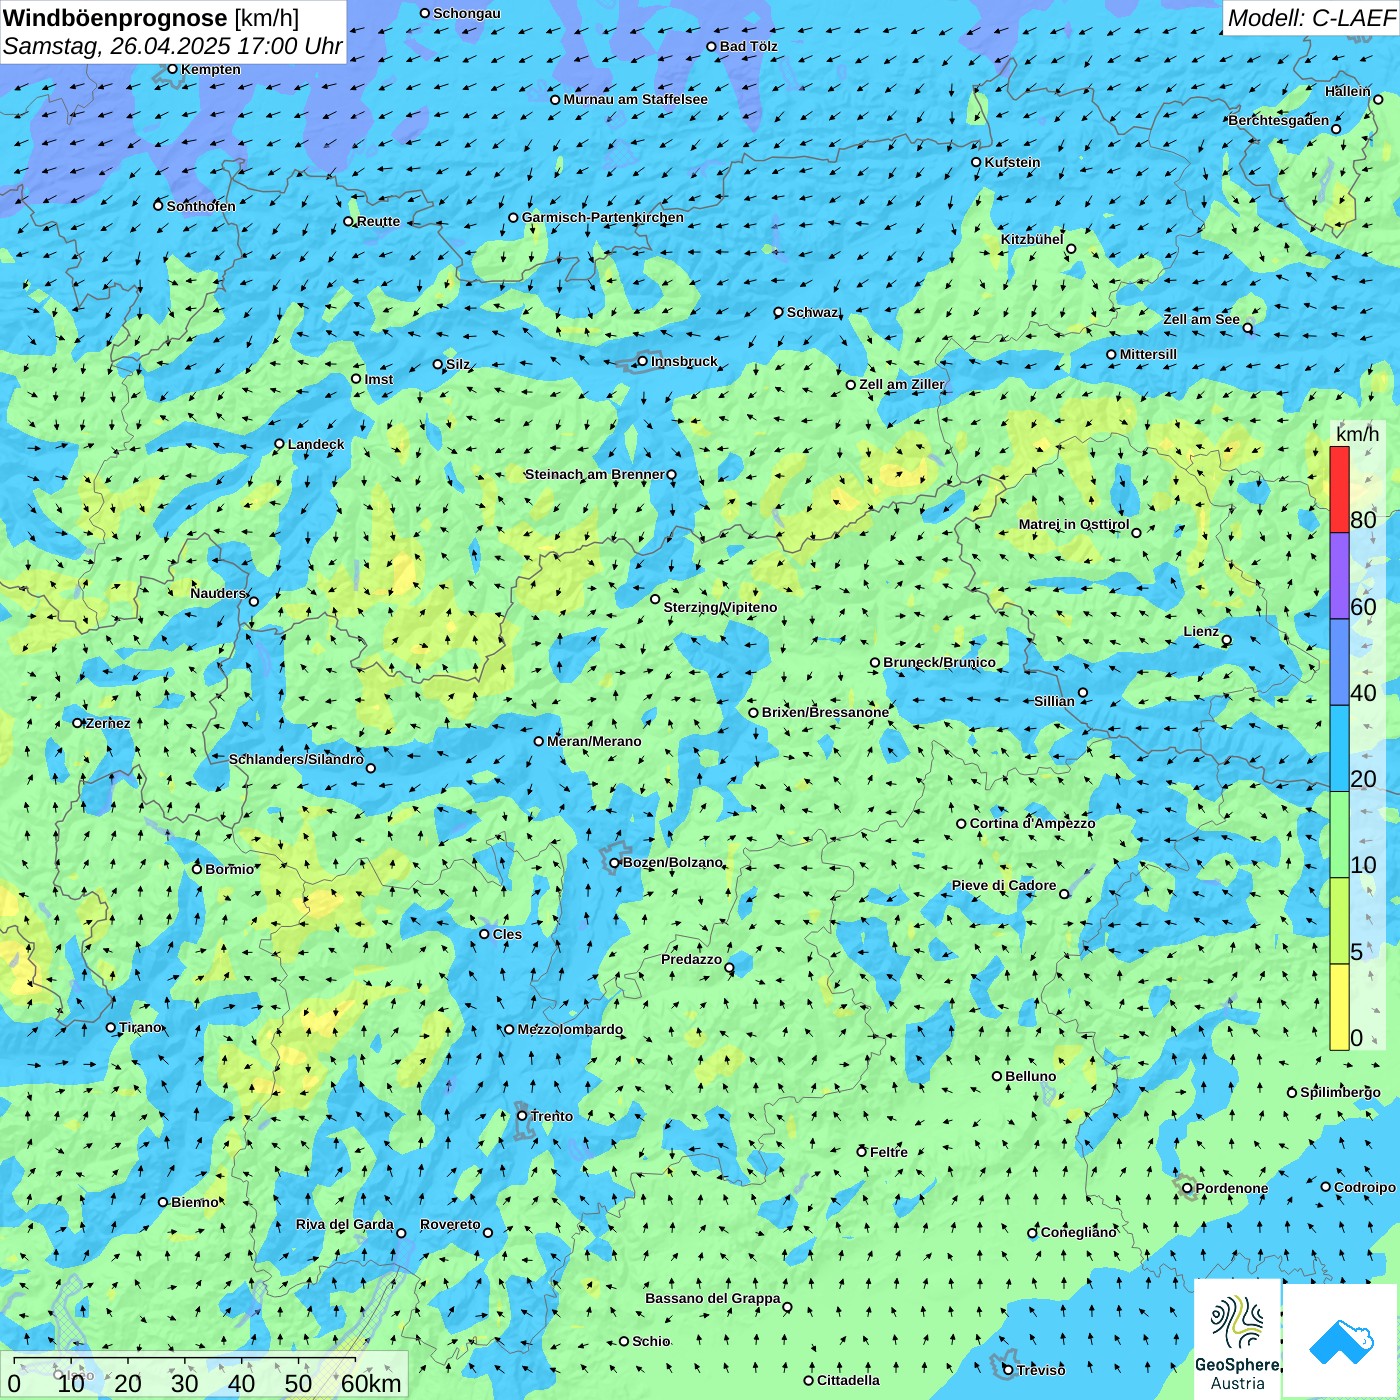Viewport: 1400px width, 1400px height.
Task: Click the Brixen/Bressanone label
Action: pos(825,712)
